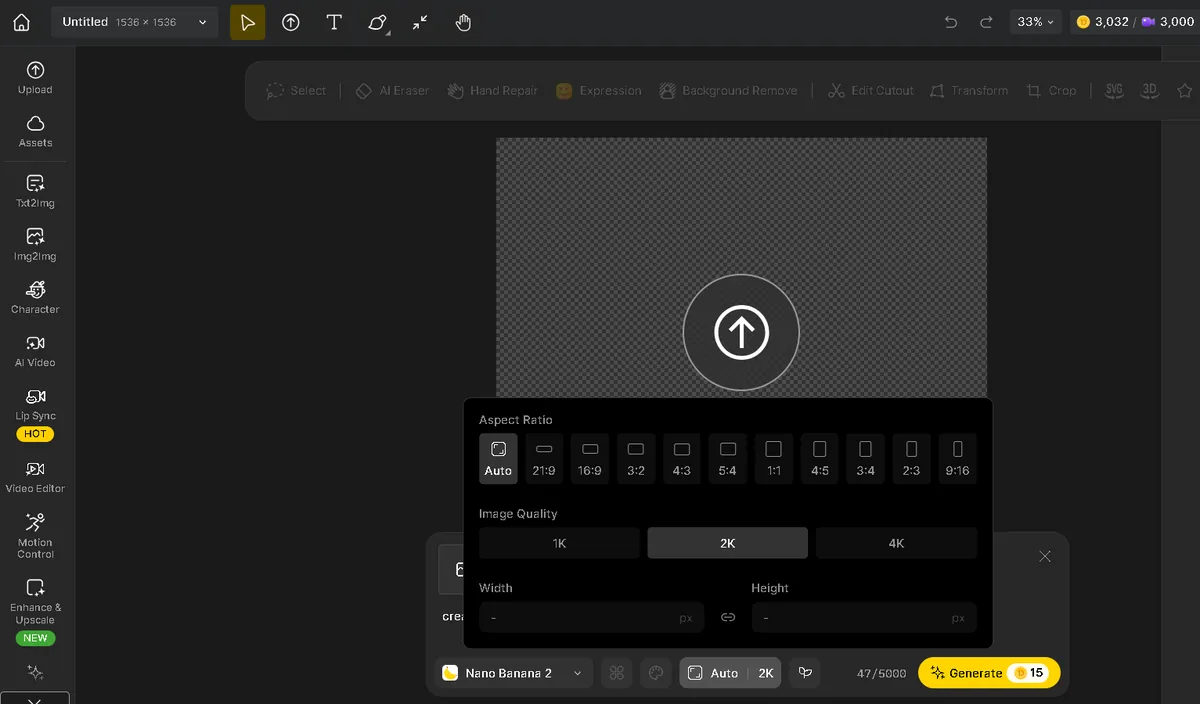This screenshot has height=704, width=1200.
Task: Open Enhance & Upscale from sidebar
Action: (35, 600)
